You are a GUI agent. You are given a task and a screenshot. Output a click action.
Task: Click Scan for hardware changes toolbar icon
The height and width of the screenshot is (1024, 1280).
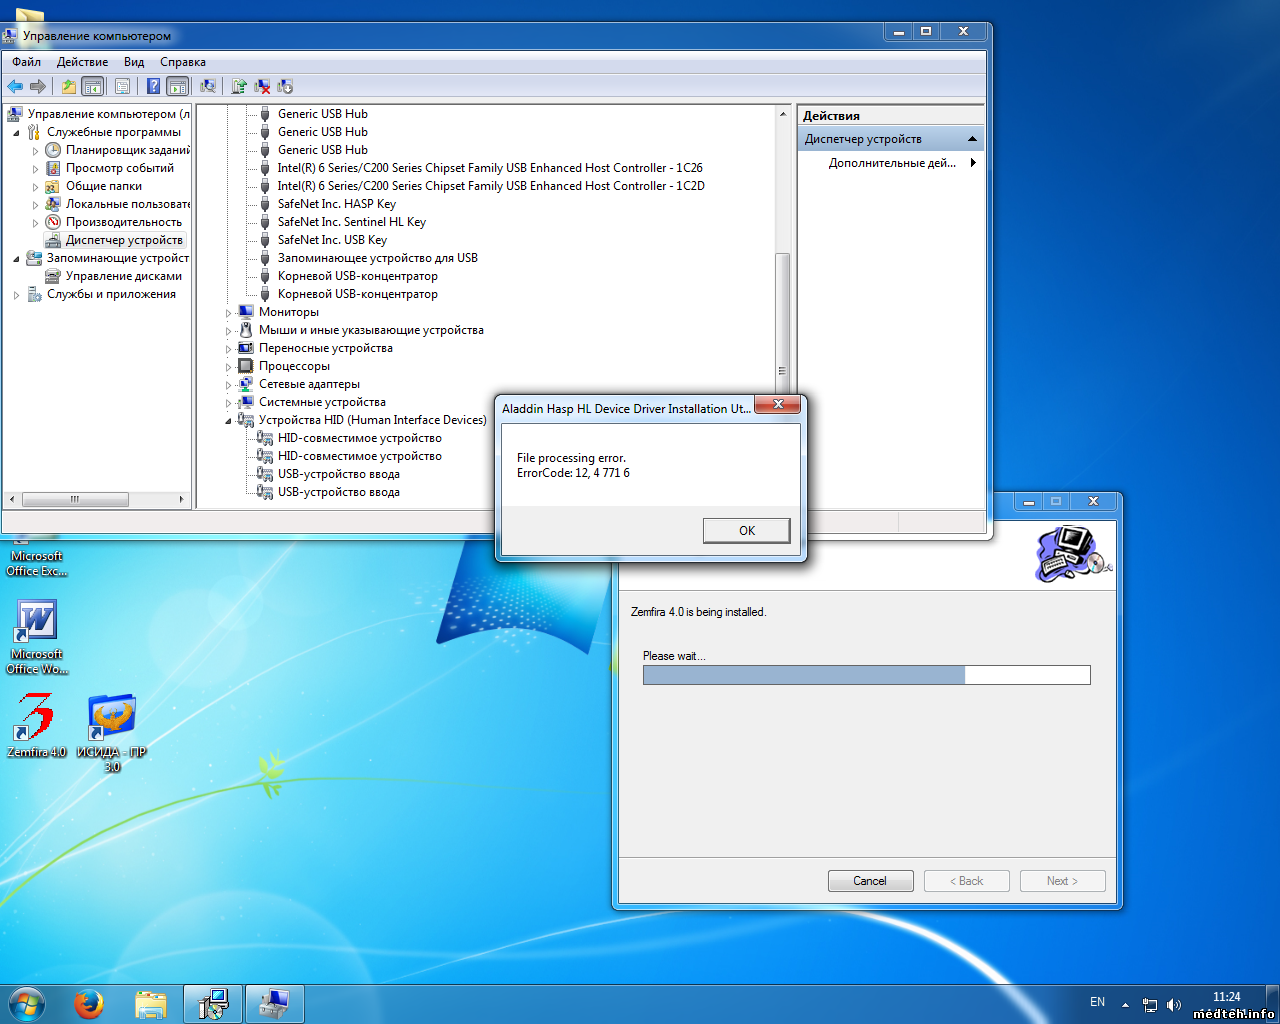208,87
